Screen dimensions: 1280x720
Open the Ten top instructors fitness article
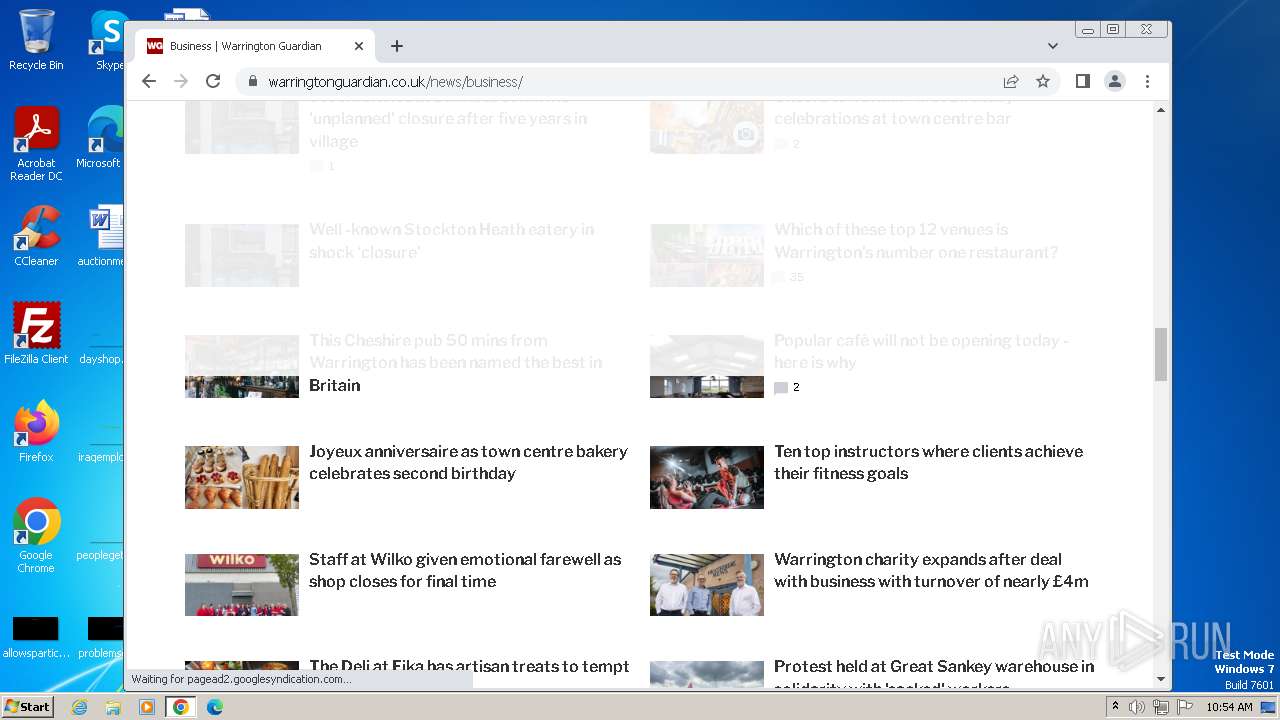[928, 462]
